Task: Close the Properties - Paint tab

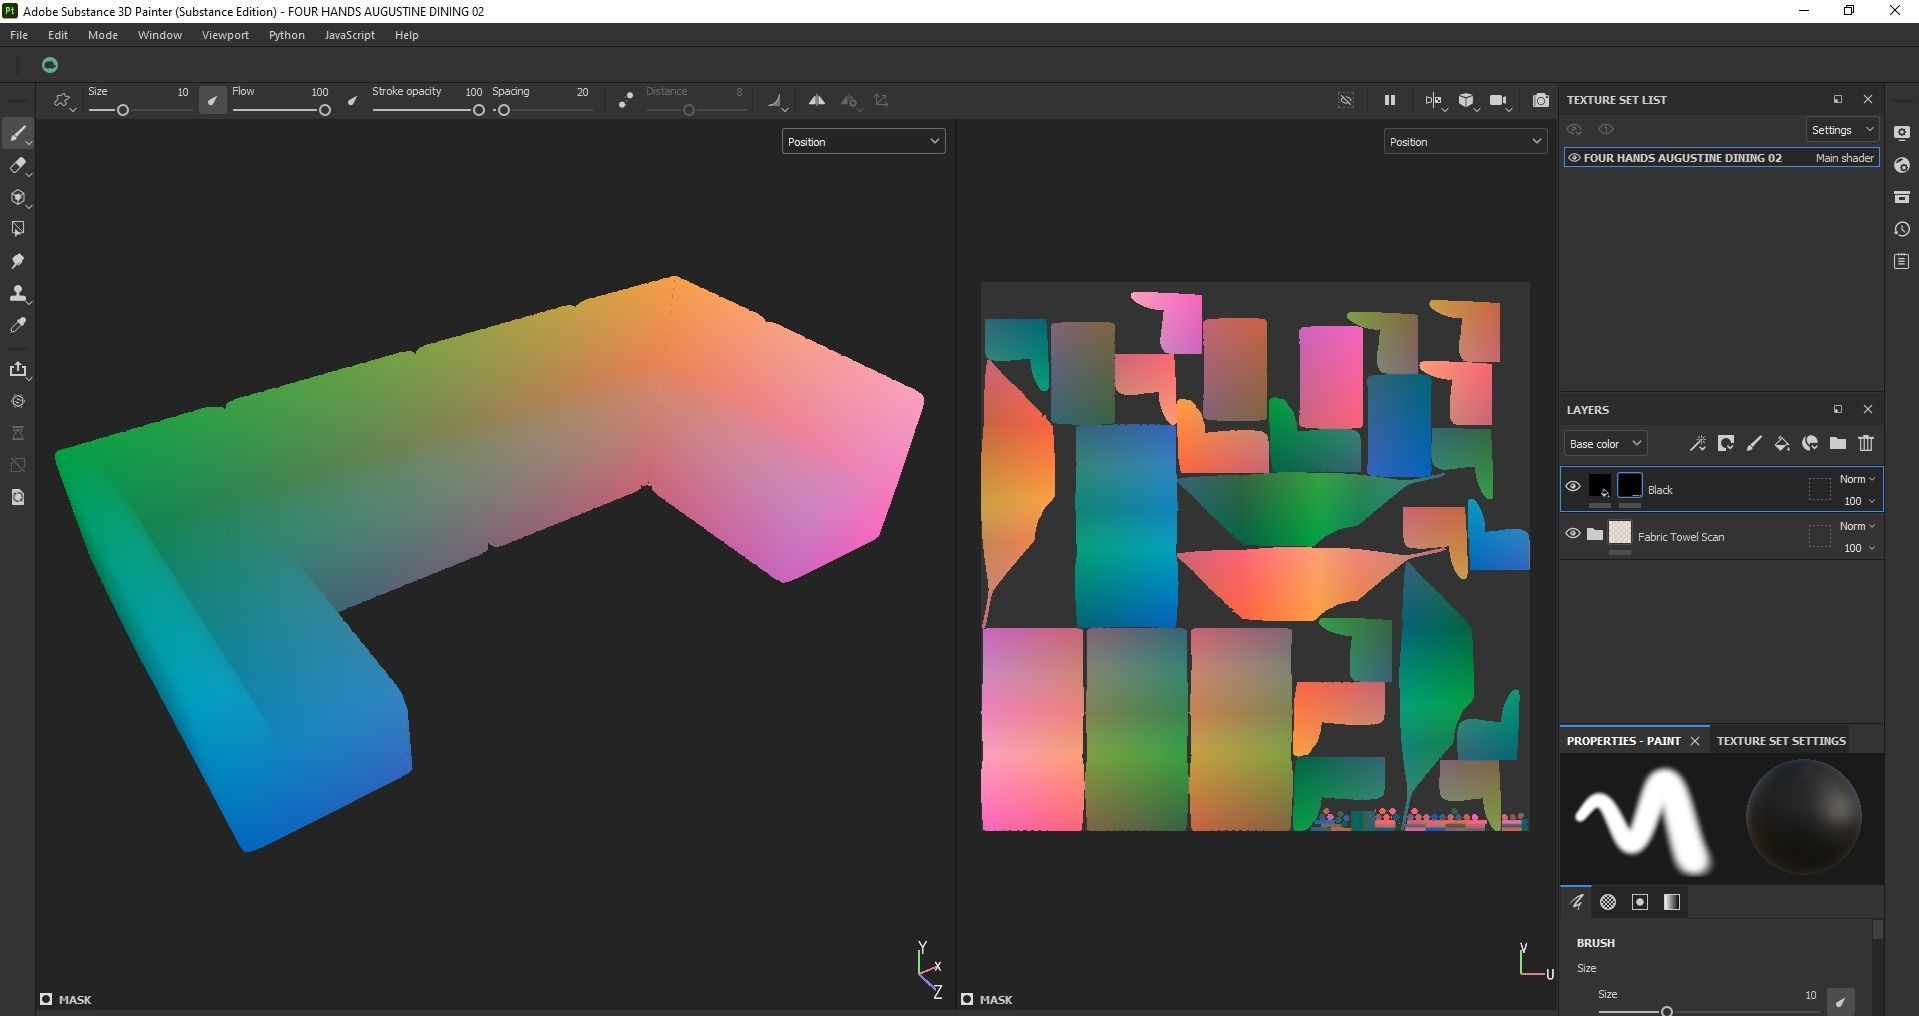Action: (1695, 741)
